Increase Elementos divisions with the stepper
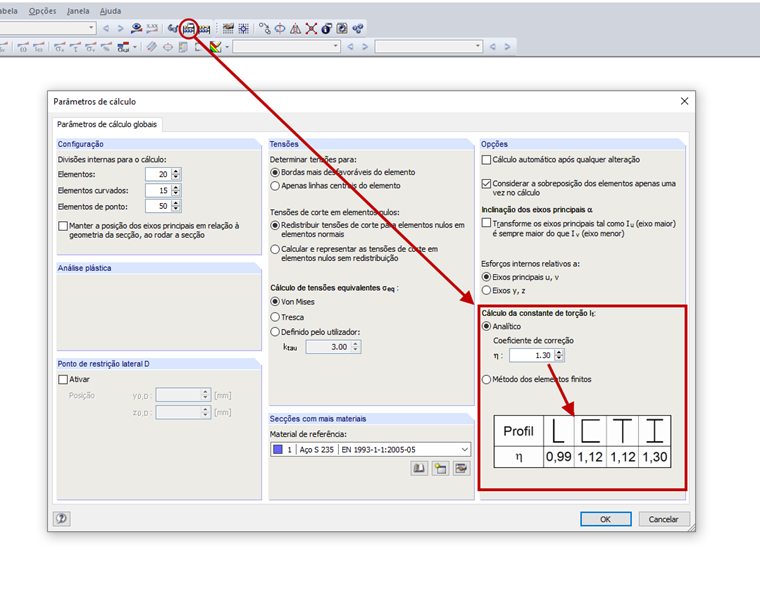Image resolution: width=760 pixels, height=596 pixels. coord(176,171)
